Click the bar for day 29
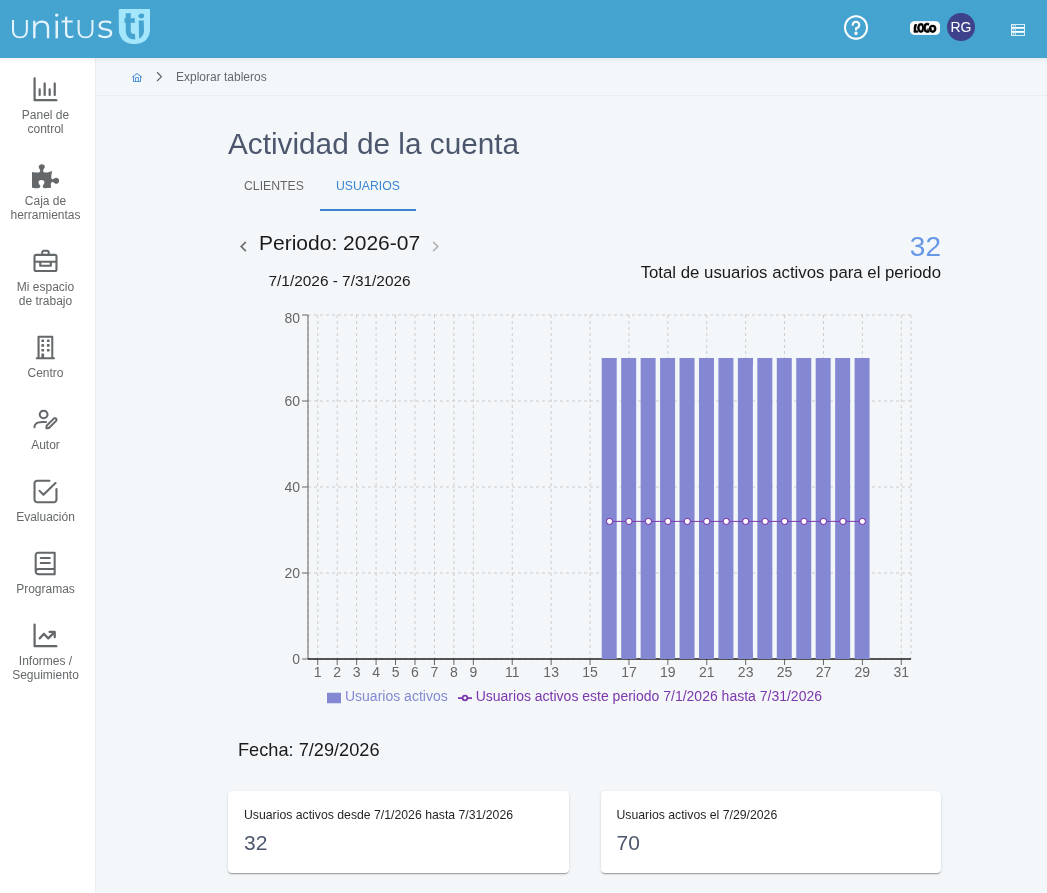This screenshot has height=893, width=1047. pos(862,508)
